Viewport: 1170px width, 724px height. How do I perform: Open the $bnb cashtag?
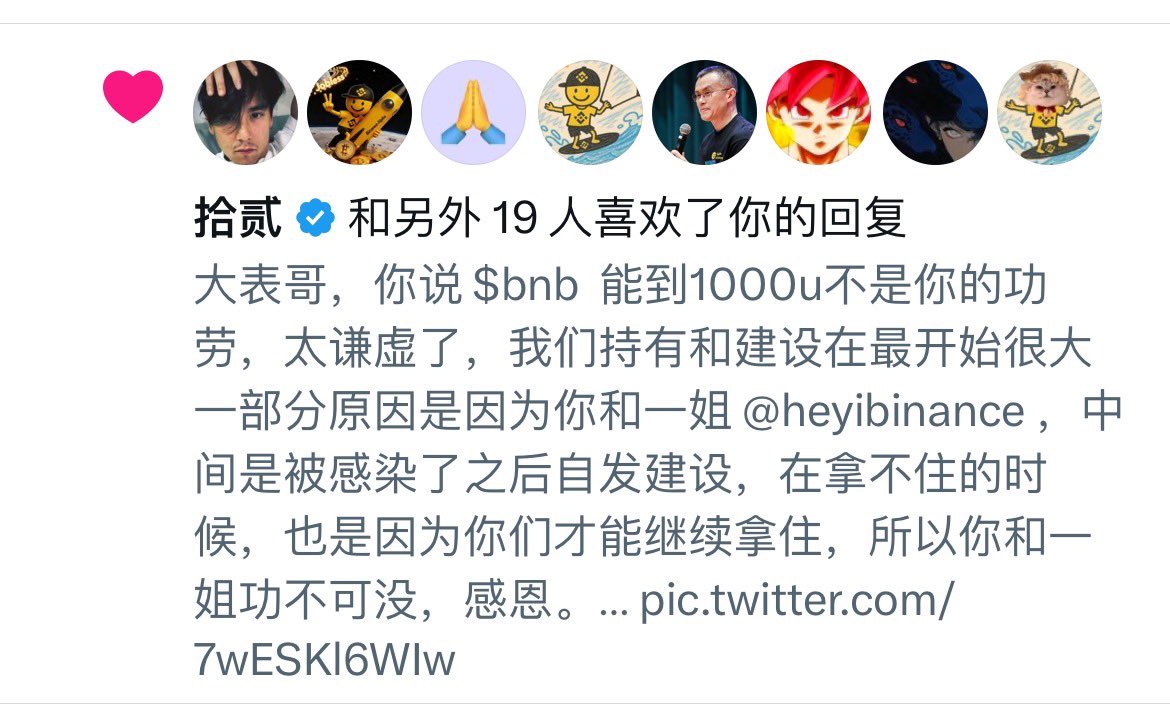click(525, 285)
